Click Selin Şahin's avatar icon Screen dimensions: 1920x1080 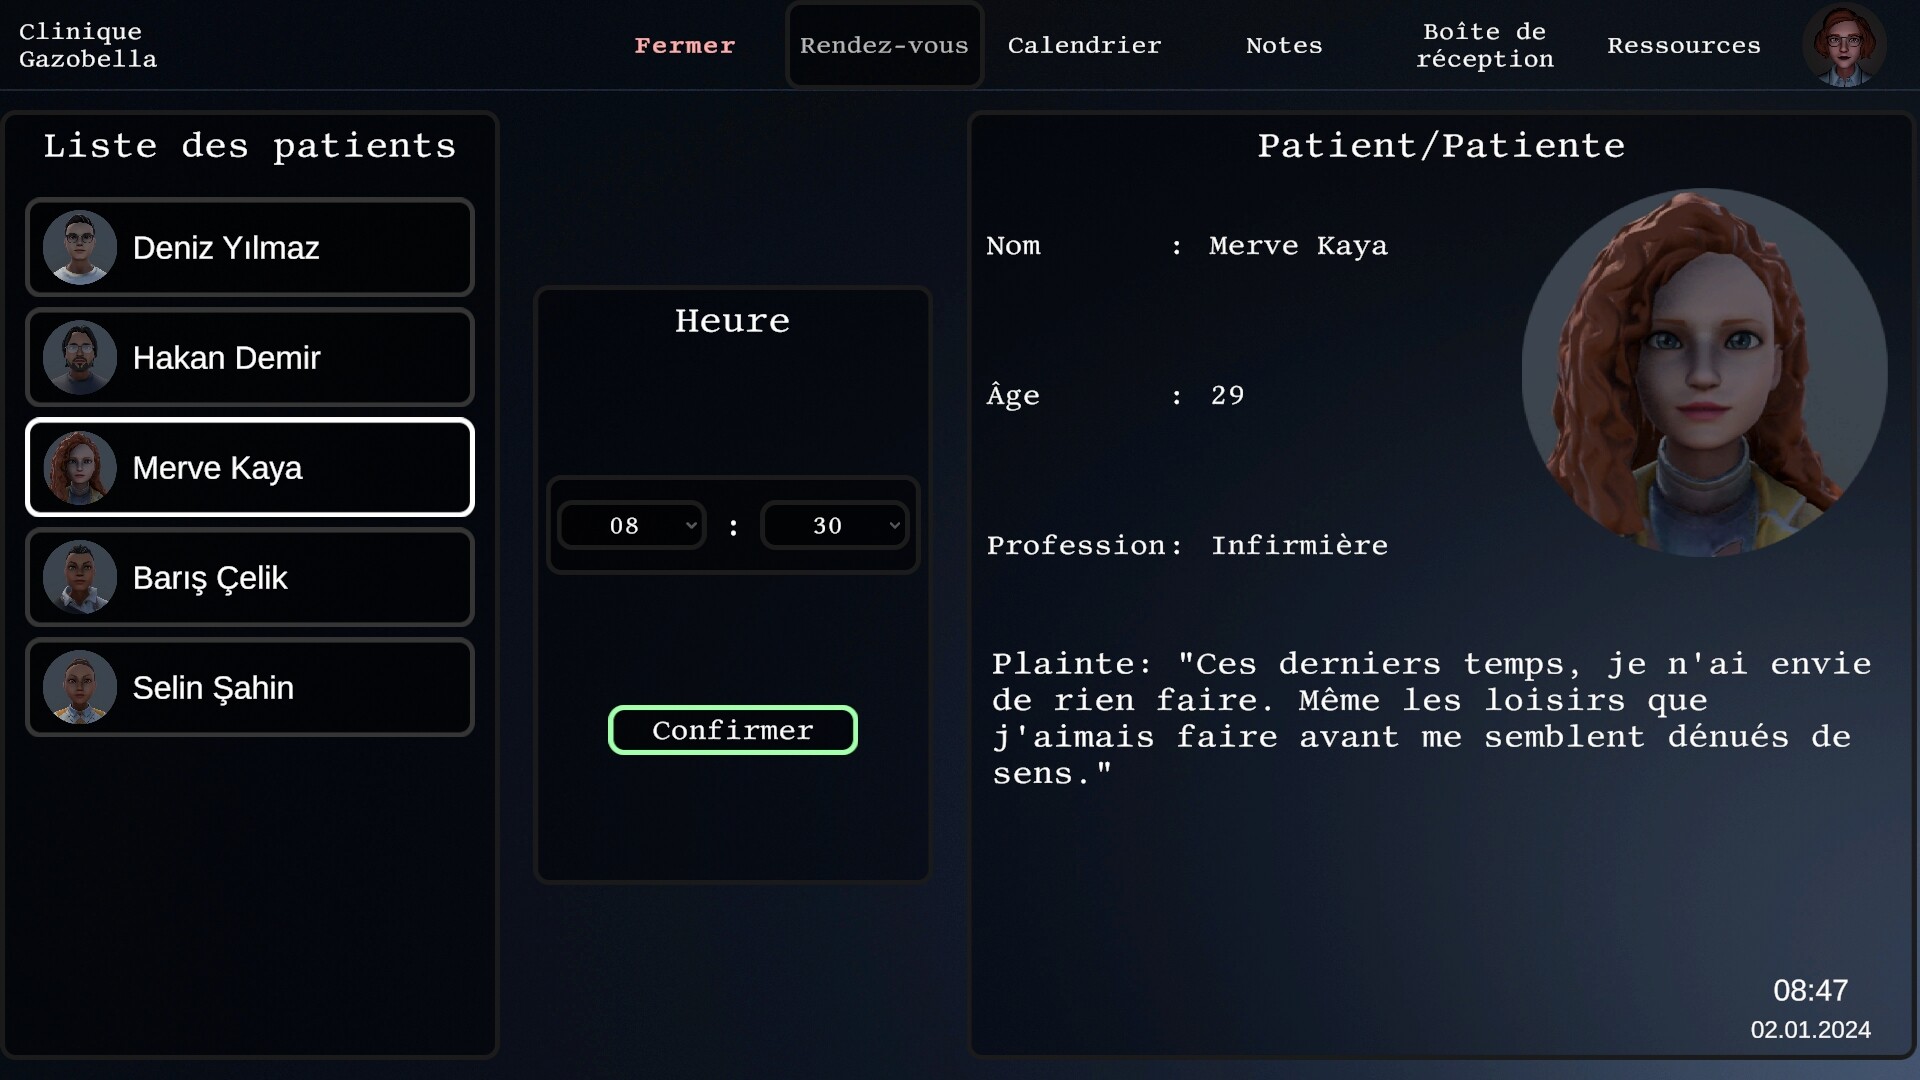80,688
